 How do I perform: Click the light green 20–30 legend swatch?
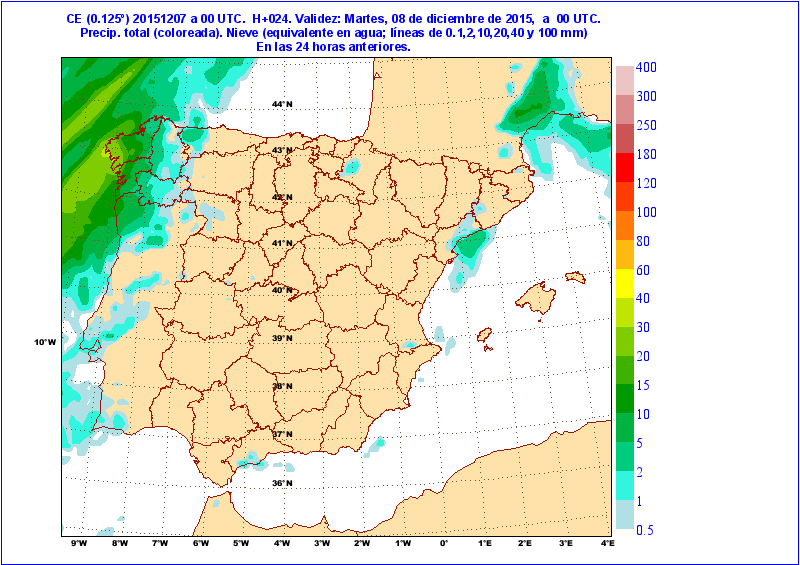[x=625, y=341]
